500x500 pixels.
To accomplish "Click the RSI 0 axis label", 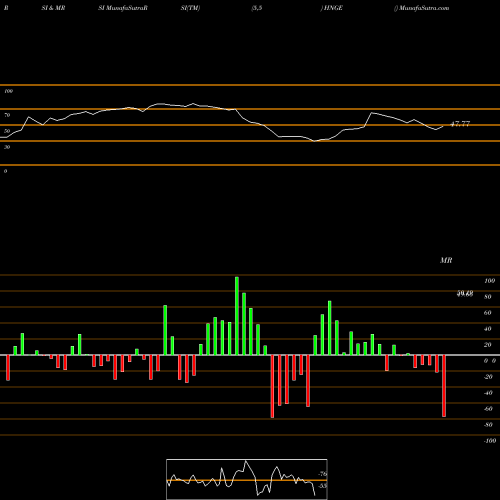I will point(5,171).
